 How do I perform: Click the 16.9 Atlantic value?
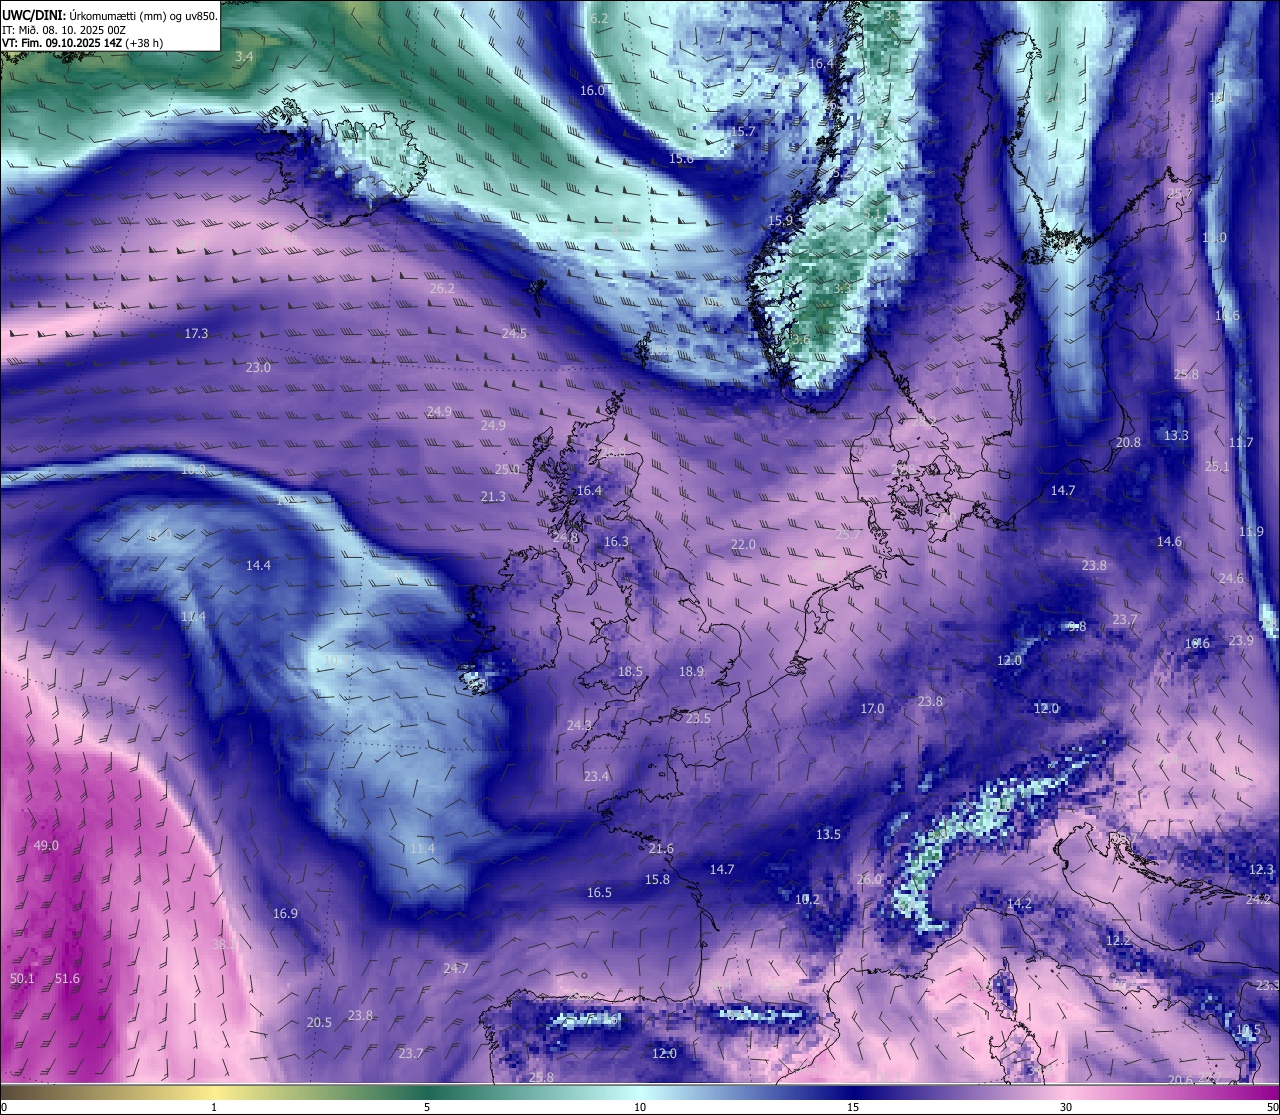(285, 913)
